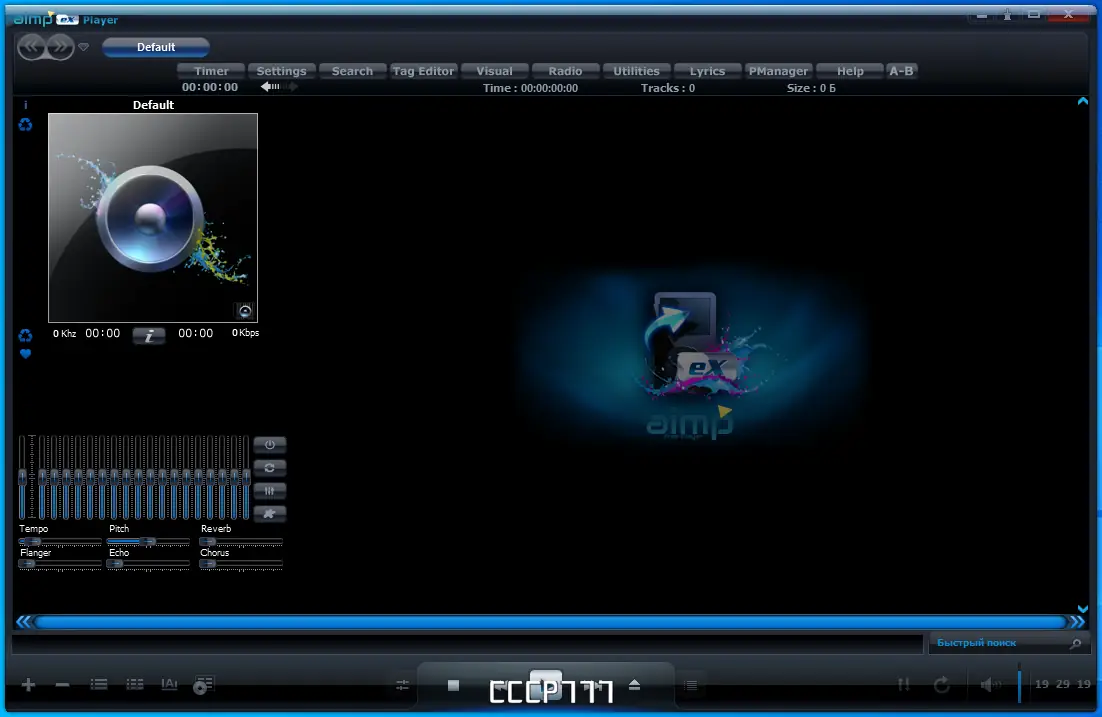Click next playlist double-arrow button
Screen dimensions: 1102x717
[60, 47]
